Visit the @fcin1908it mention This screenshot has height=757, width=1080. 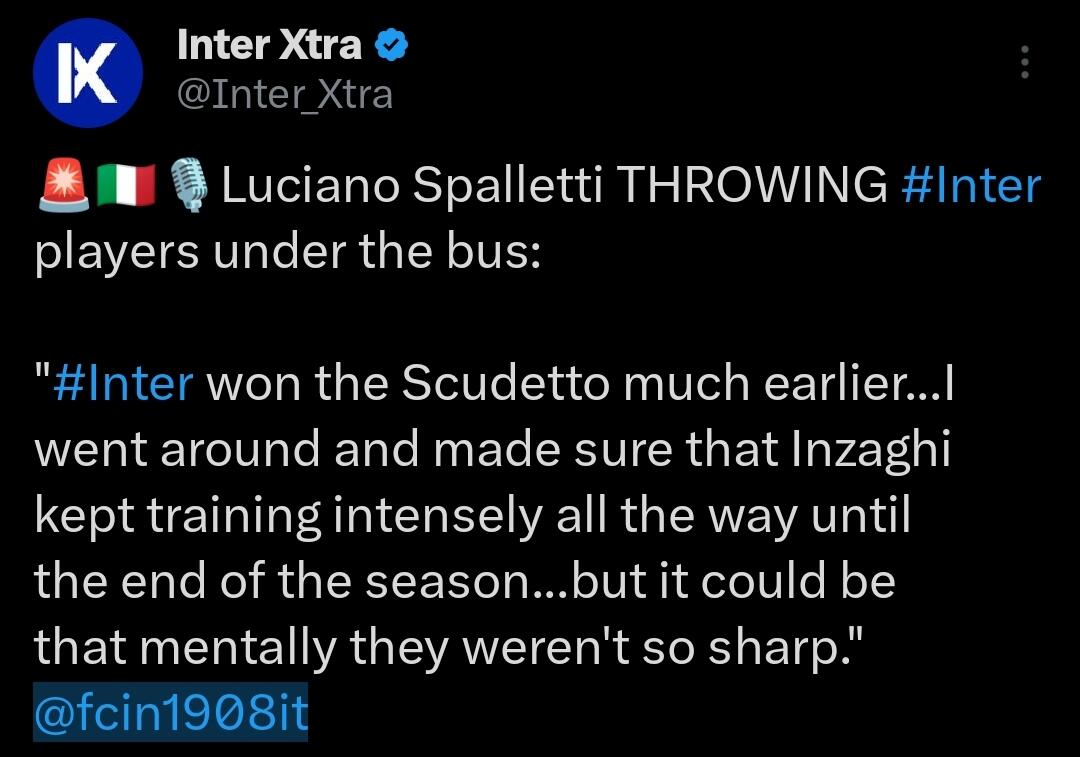click(x=171, y=716)
